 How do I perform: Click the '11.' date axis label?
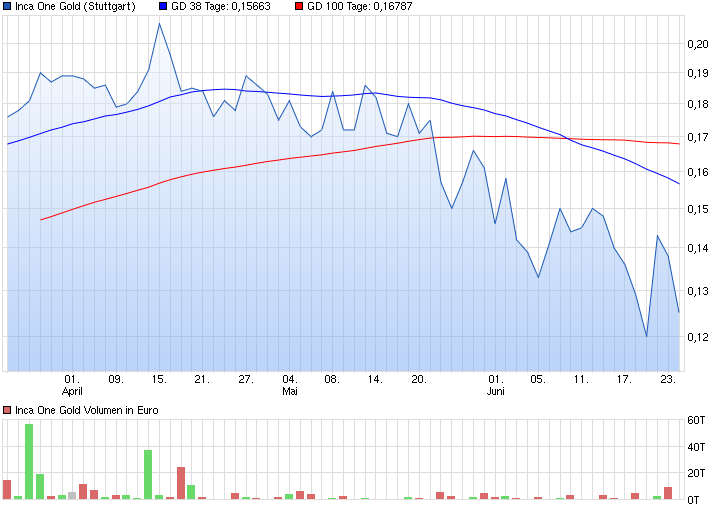point(581,379)
